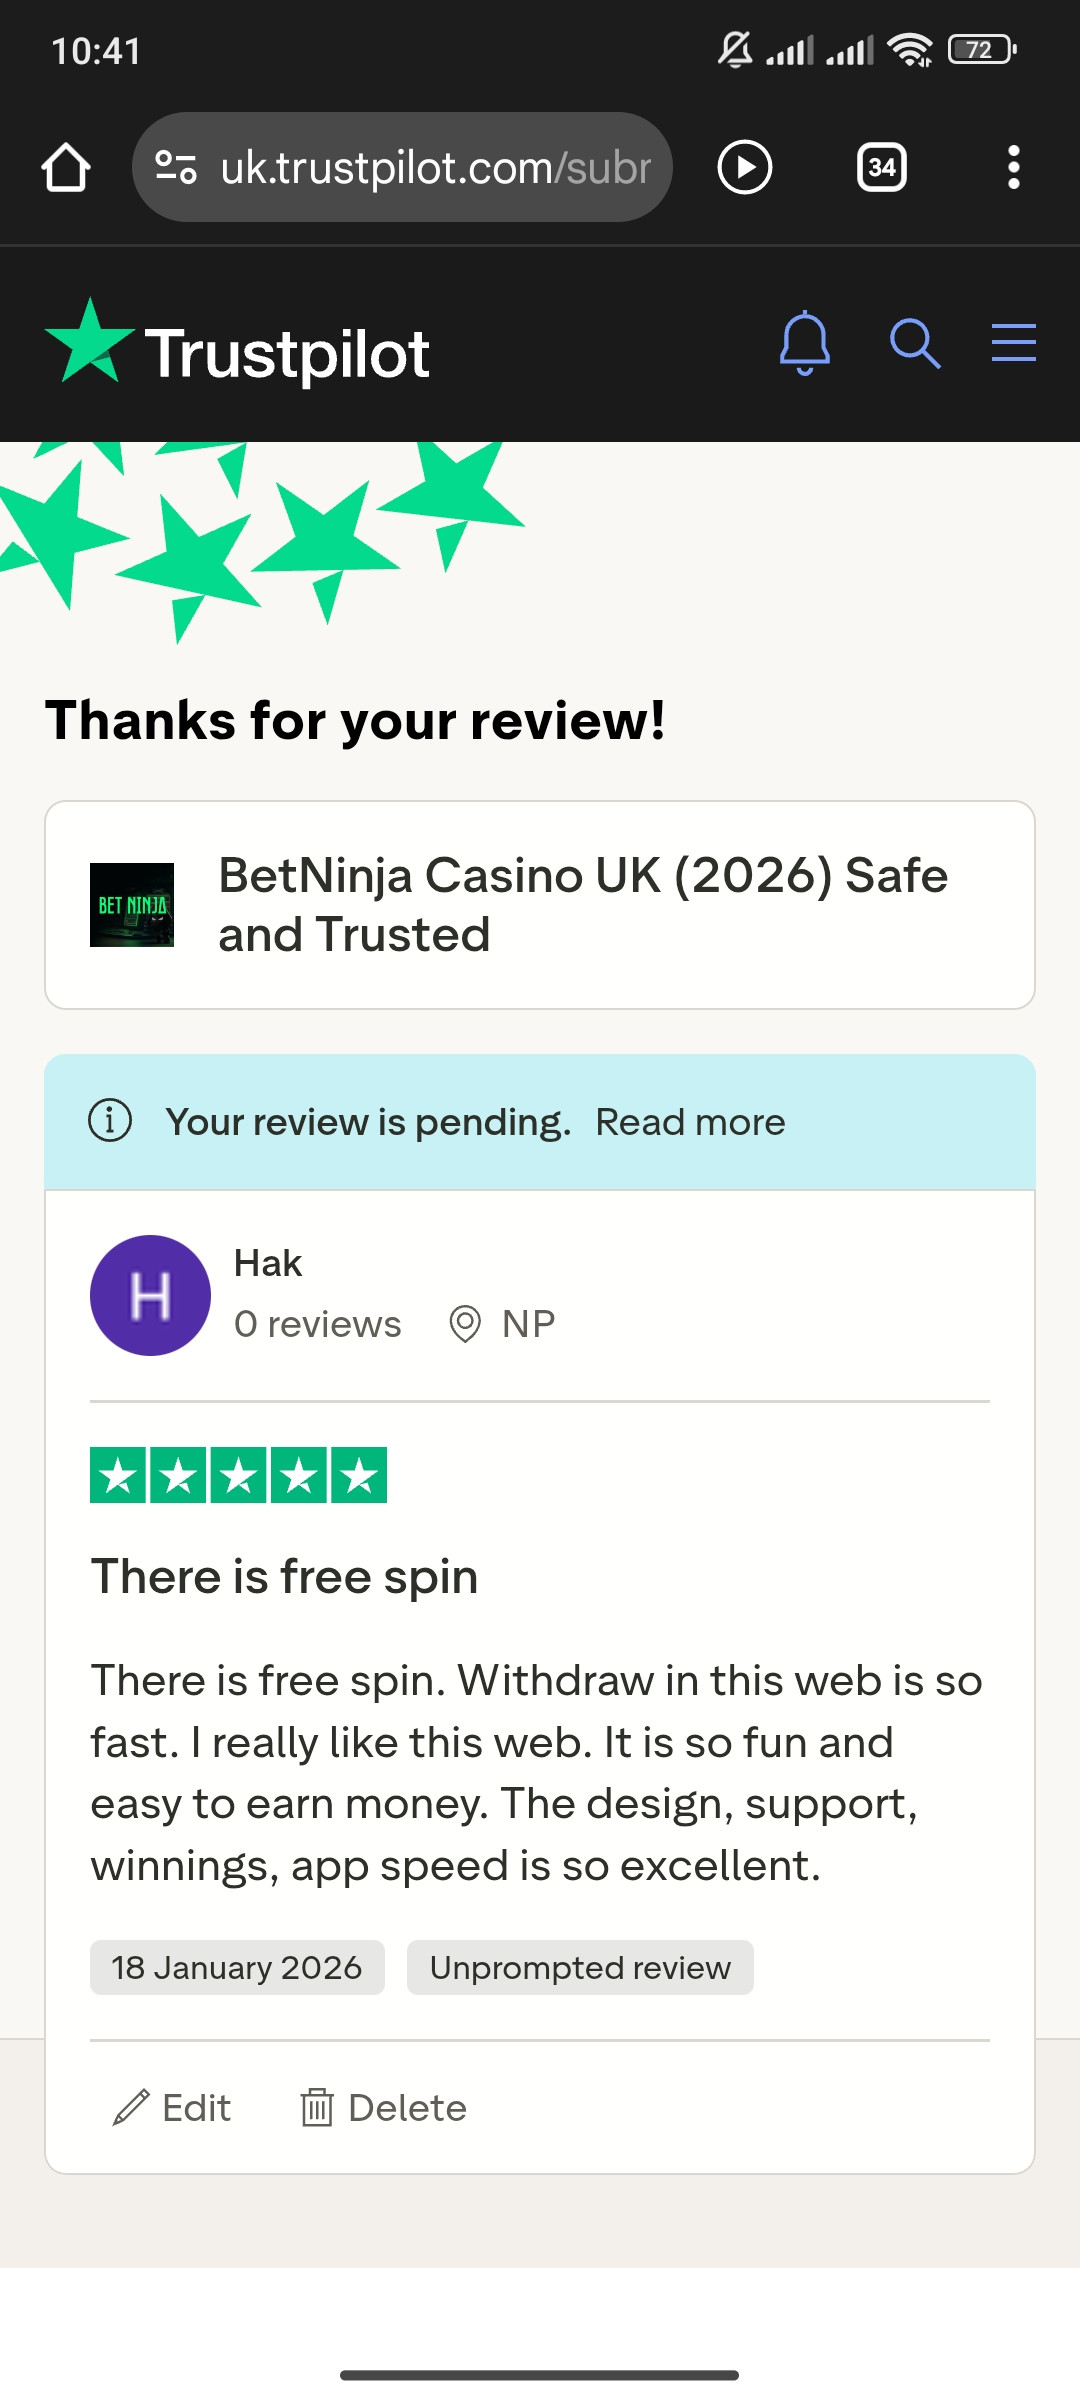Tap the five-star rating graphic

[x=238, y=1475]
